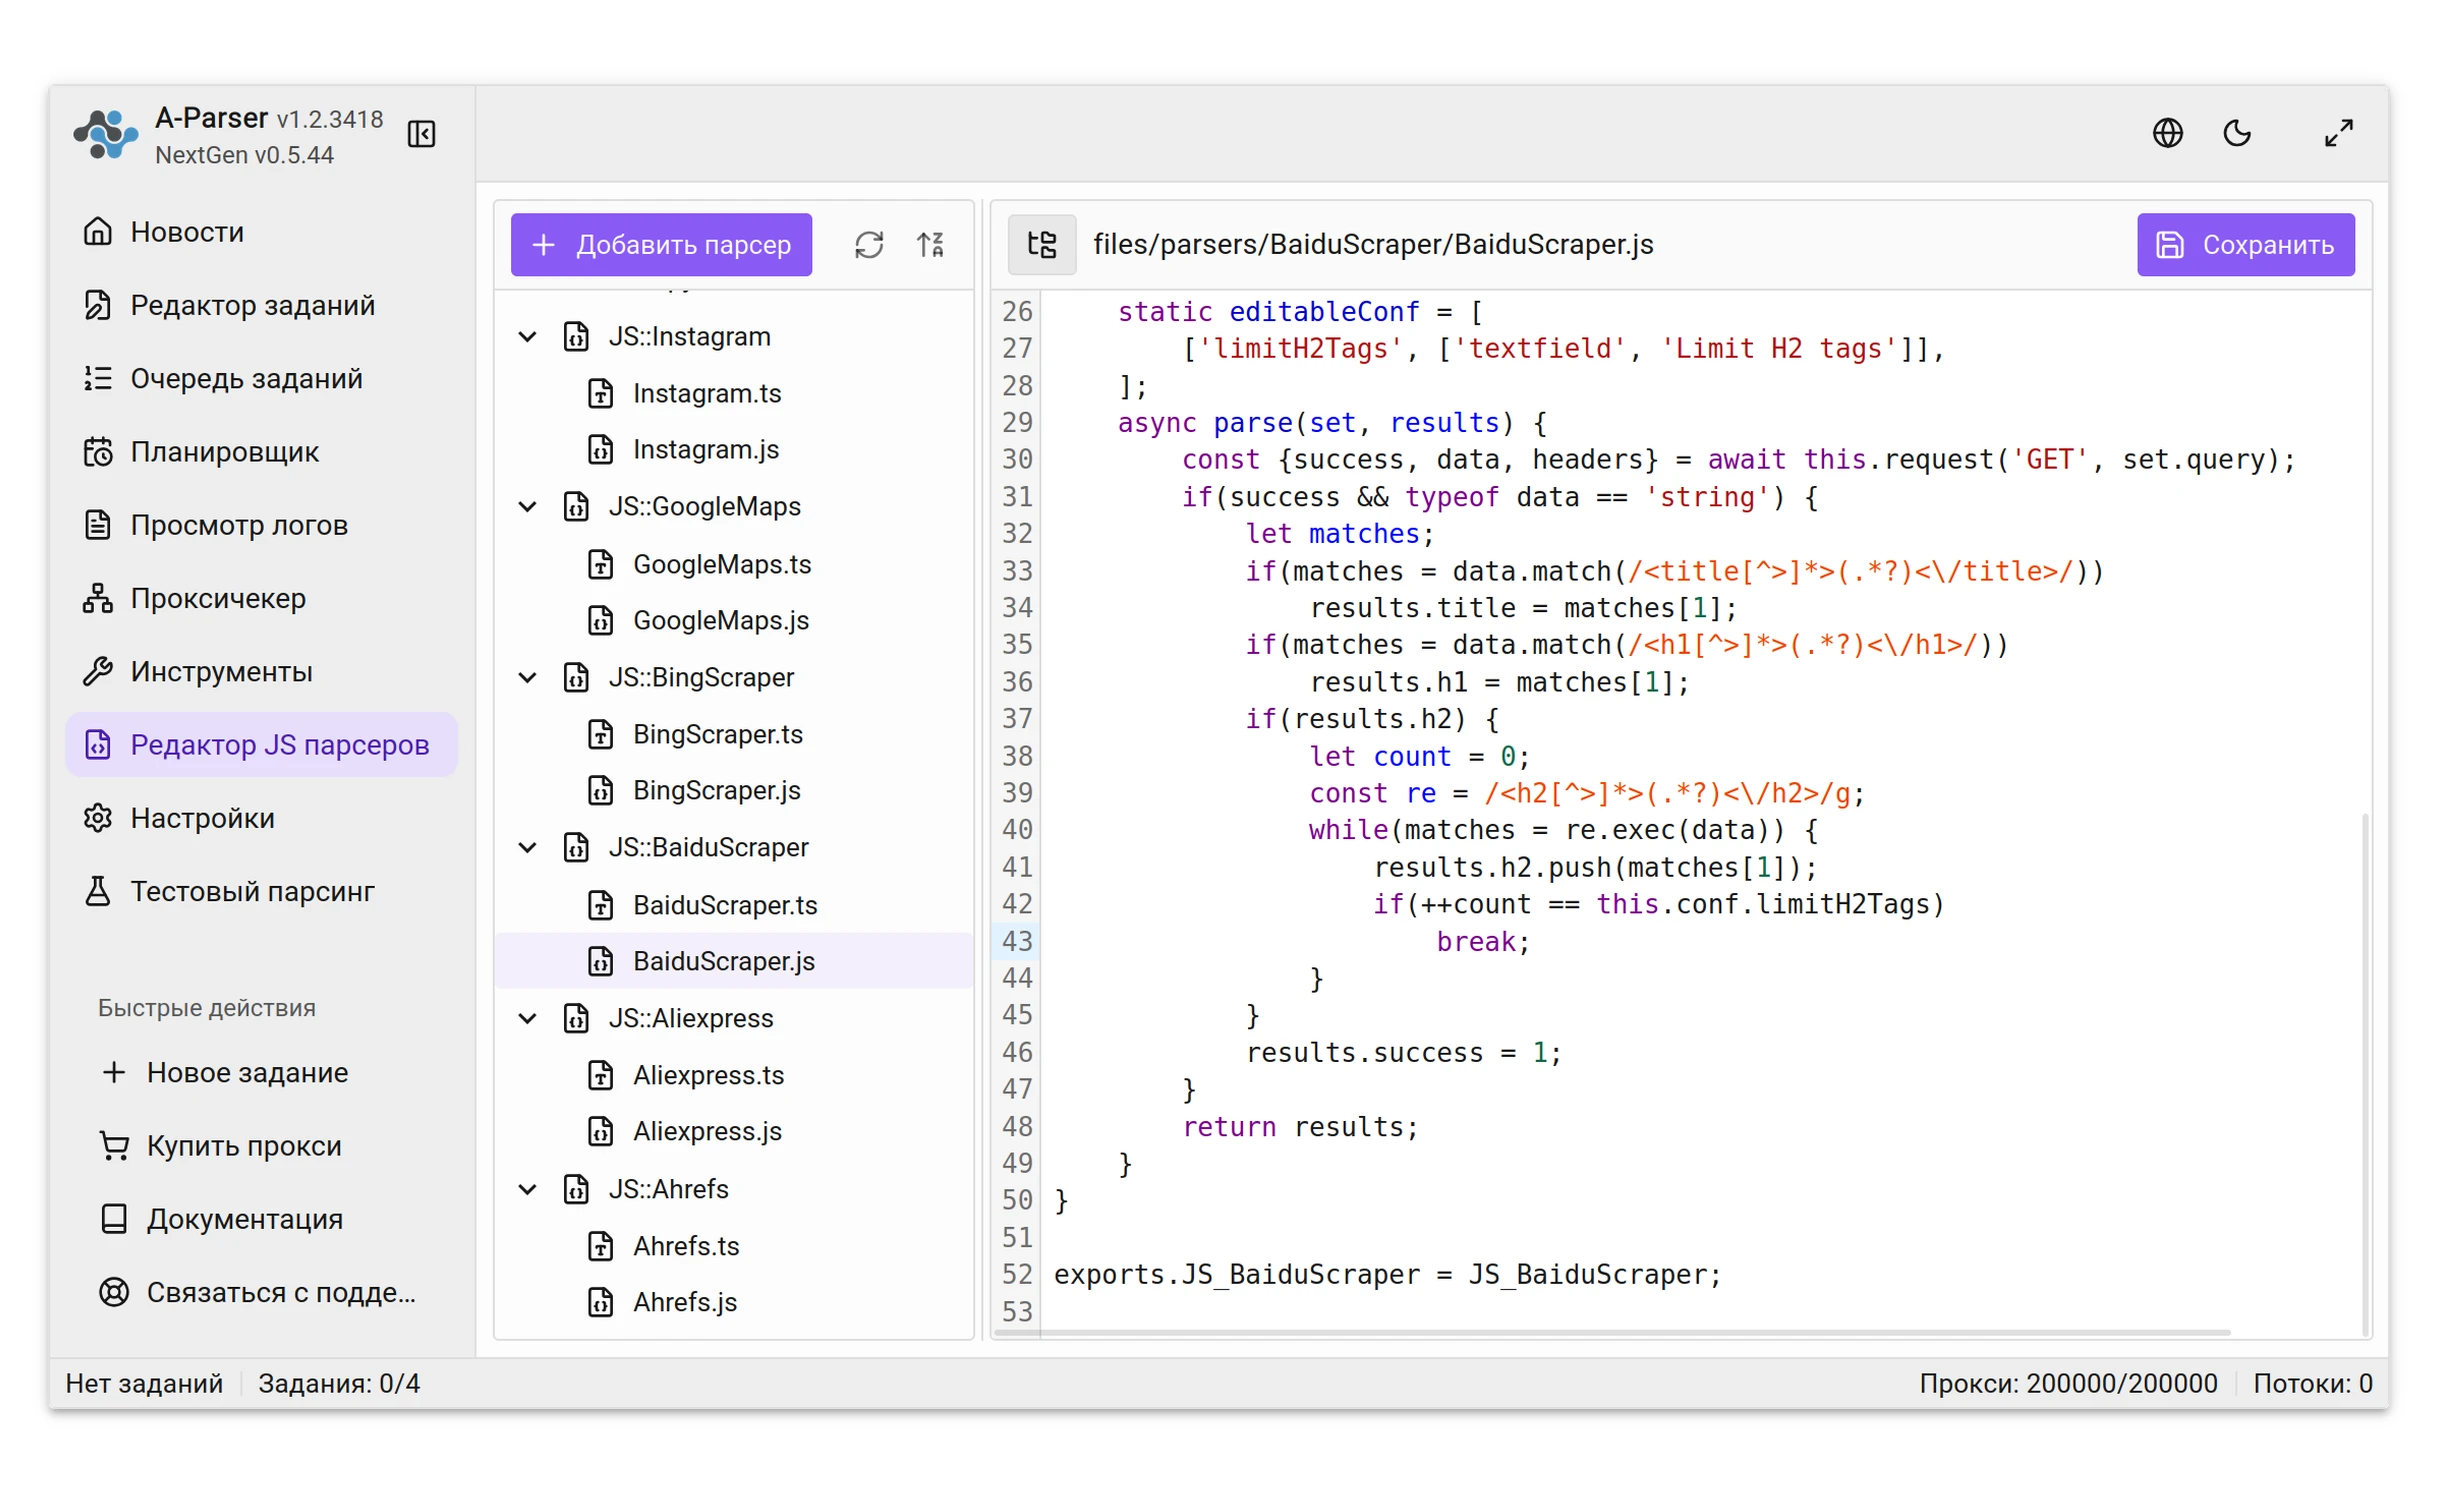
Task: Collapse the sidebar using the panel icon
Action: (421, 134)
